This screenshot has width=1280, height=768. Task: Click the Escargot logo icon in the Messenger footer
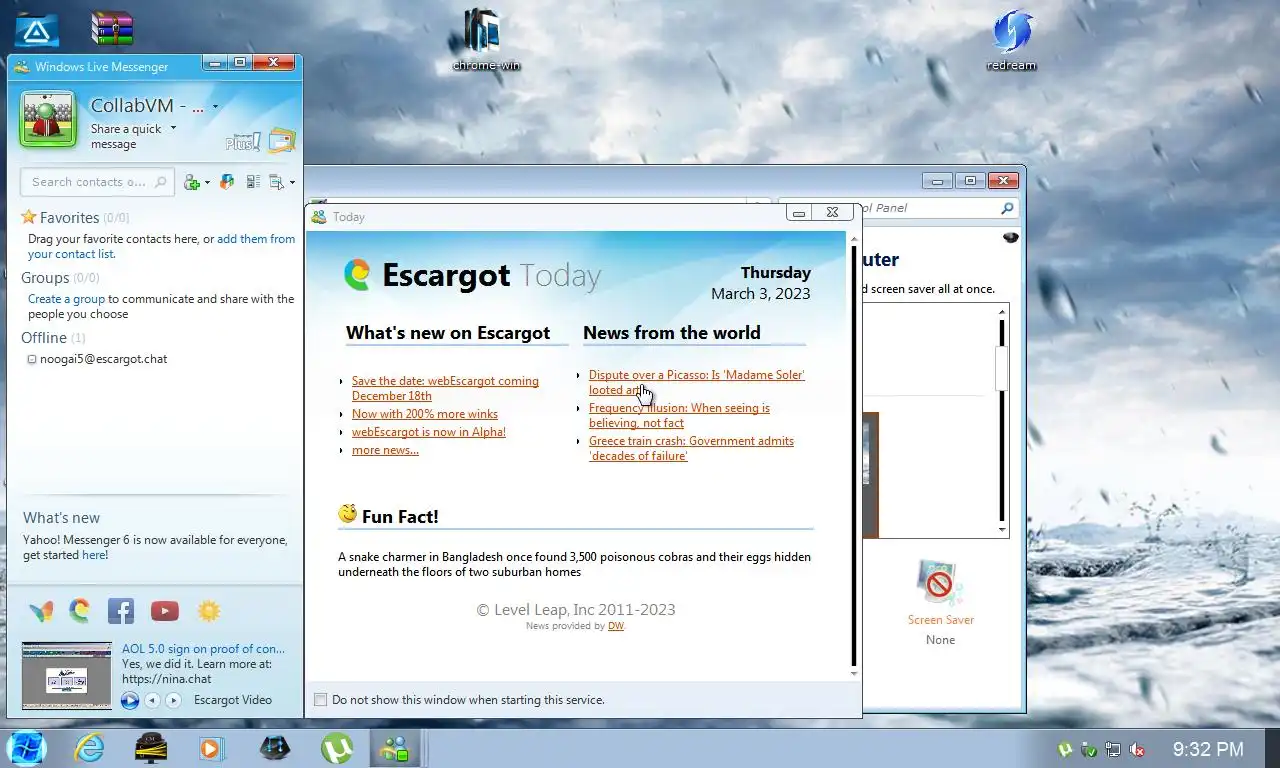pyautogui.click(x=80, y=611)
